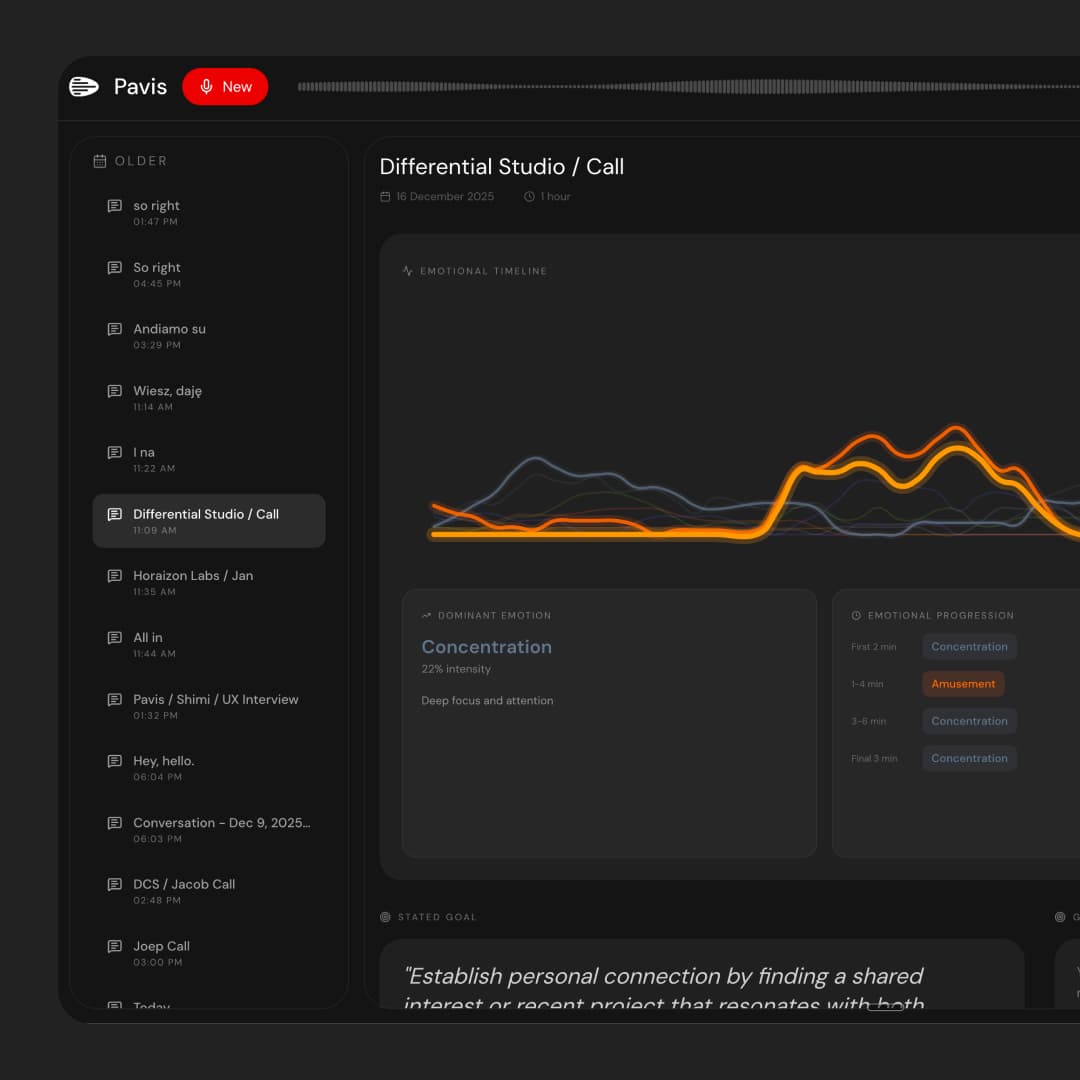
Task: Click the '1 hour' duration text
Action: pos(555,197)
